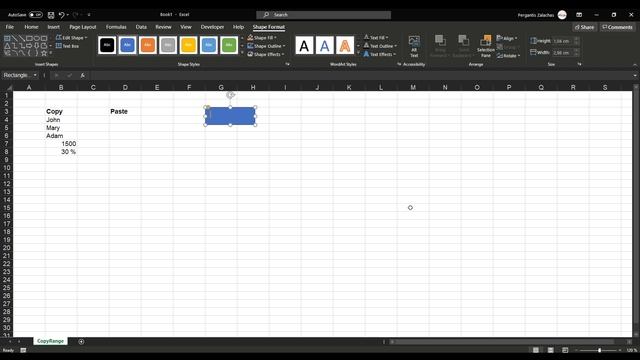Viewport: 640px width, 360px height.
Task: Open the Edit Shape dropdown
Action: click(71, 38)
